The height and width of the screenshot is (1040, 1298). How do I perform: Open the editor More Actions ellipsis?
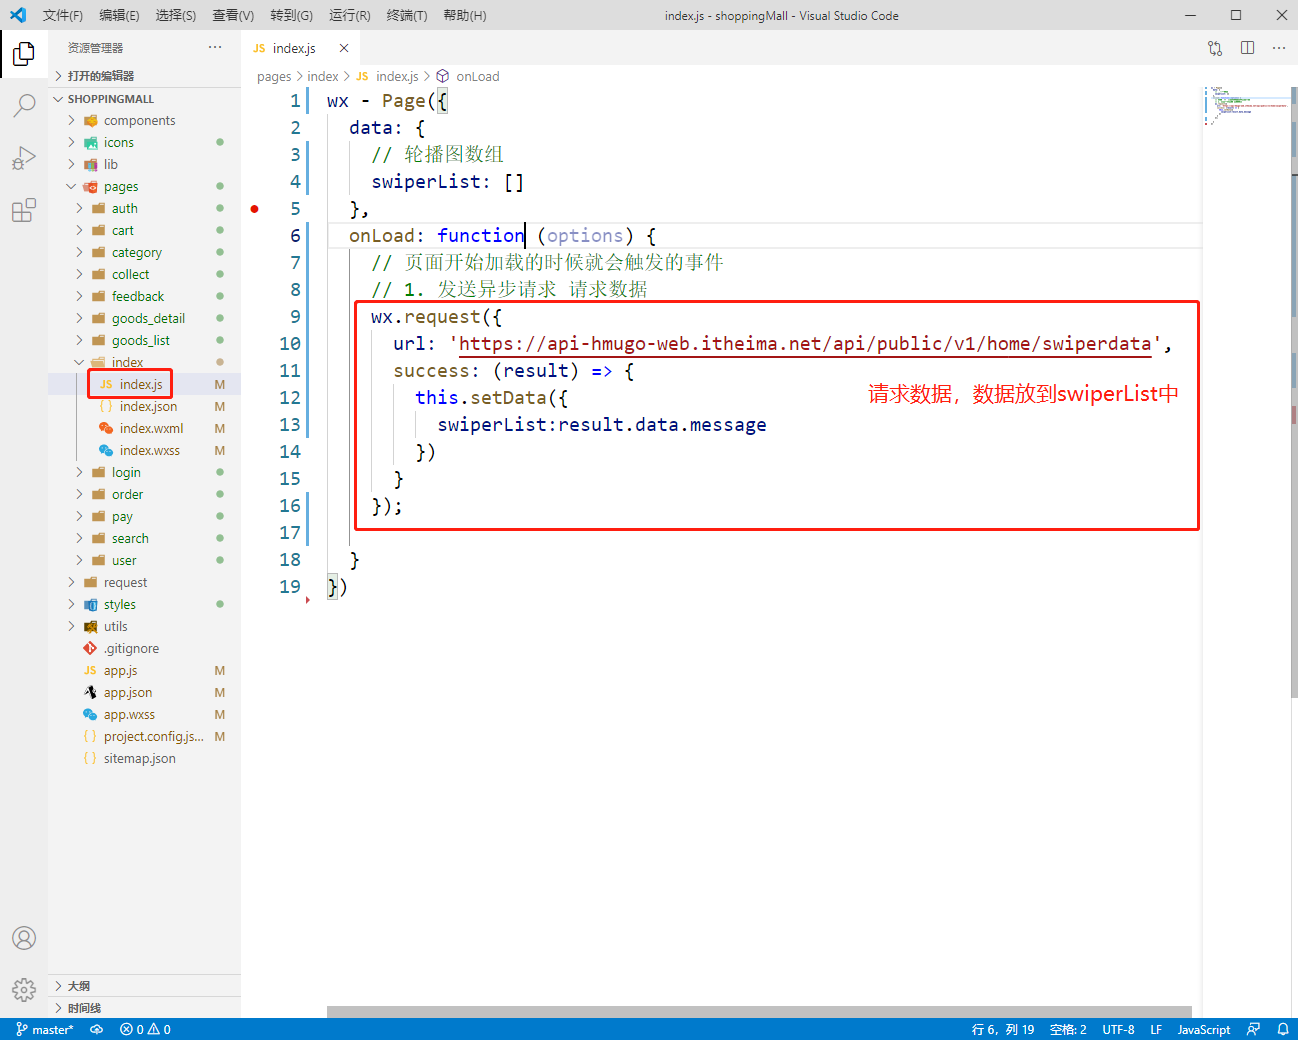(1279, 48)
